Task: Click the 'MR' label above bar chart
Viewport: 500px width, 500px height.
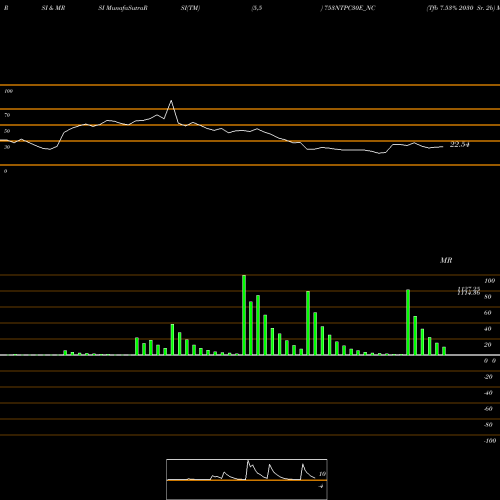Action: (x=446, y=260)
